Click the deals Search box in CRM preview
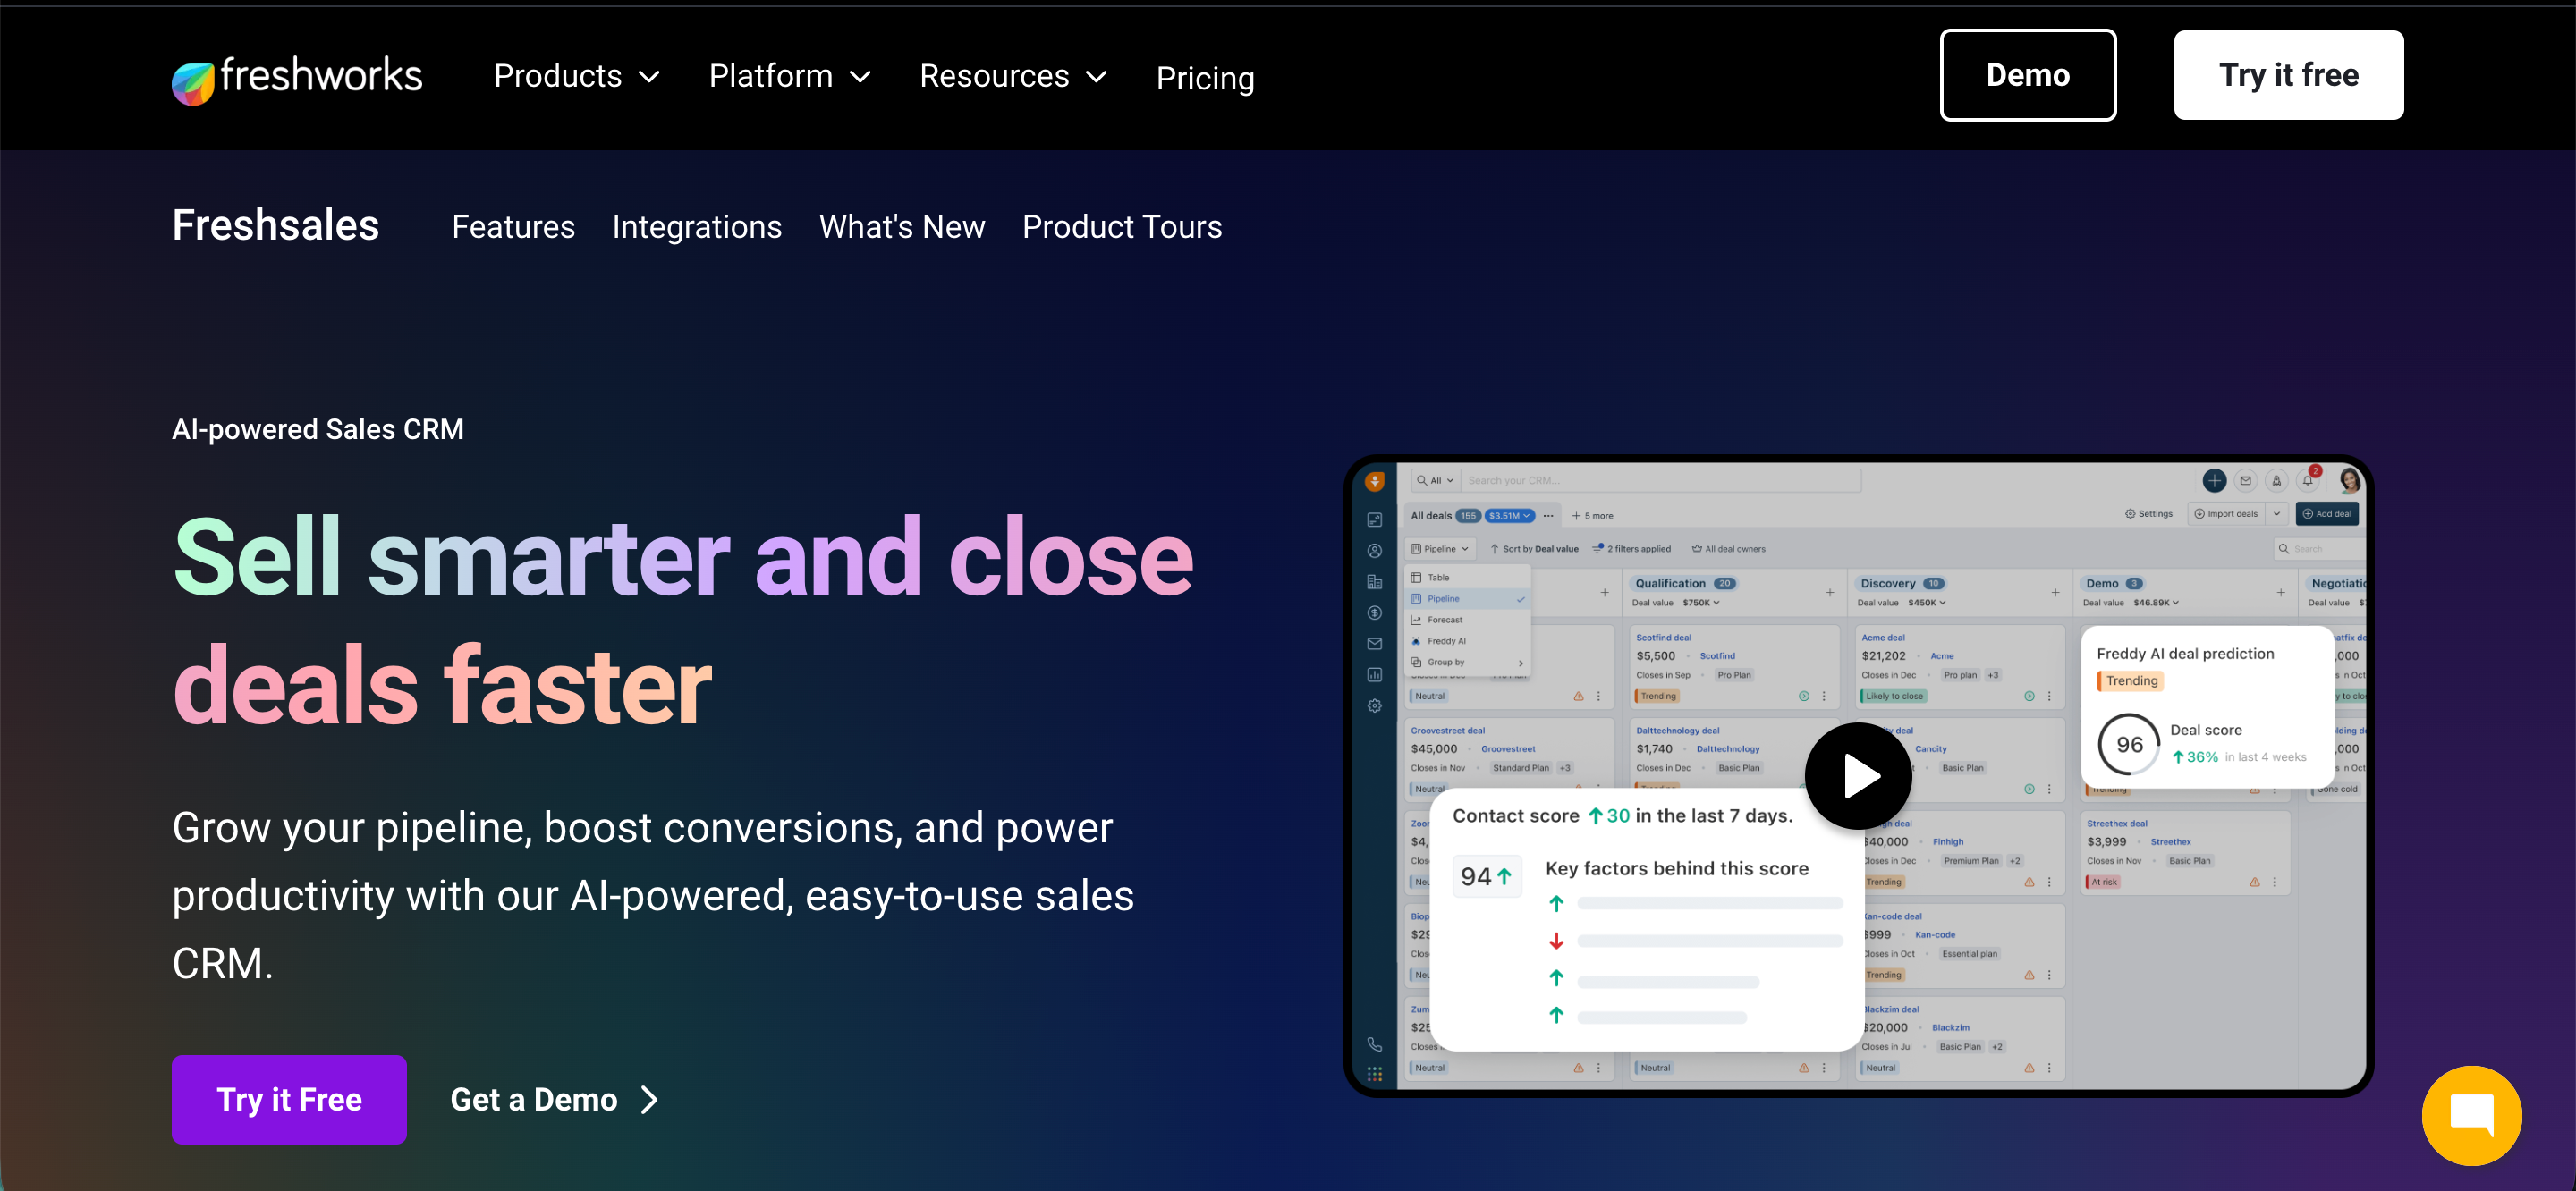Screen dimensions: 2576x1191 (x=2320, y=549)
